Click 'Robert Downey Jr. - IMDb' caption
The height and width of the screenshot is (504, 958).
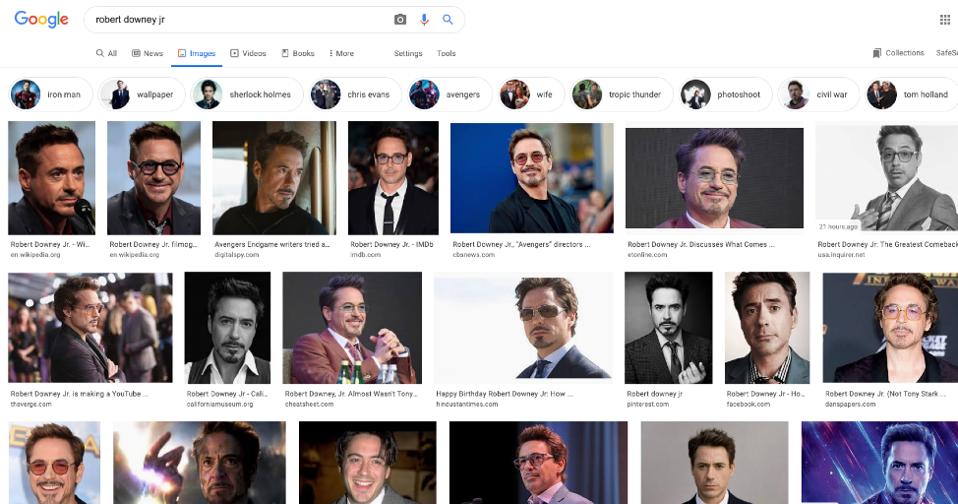click(392, 244)
